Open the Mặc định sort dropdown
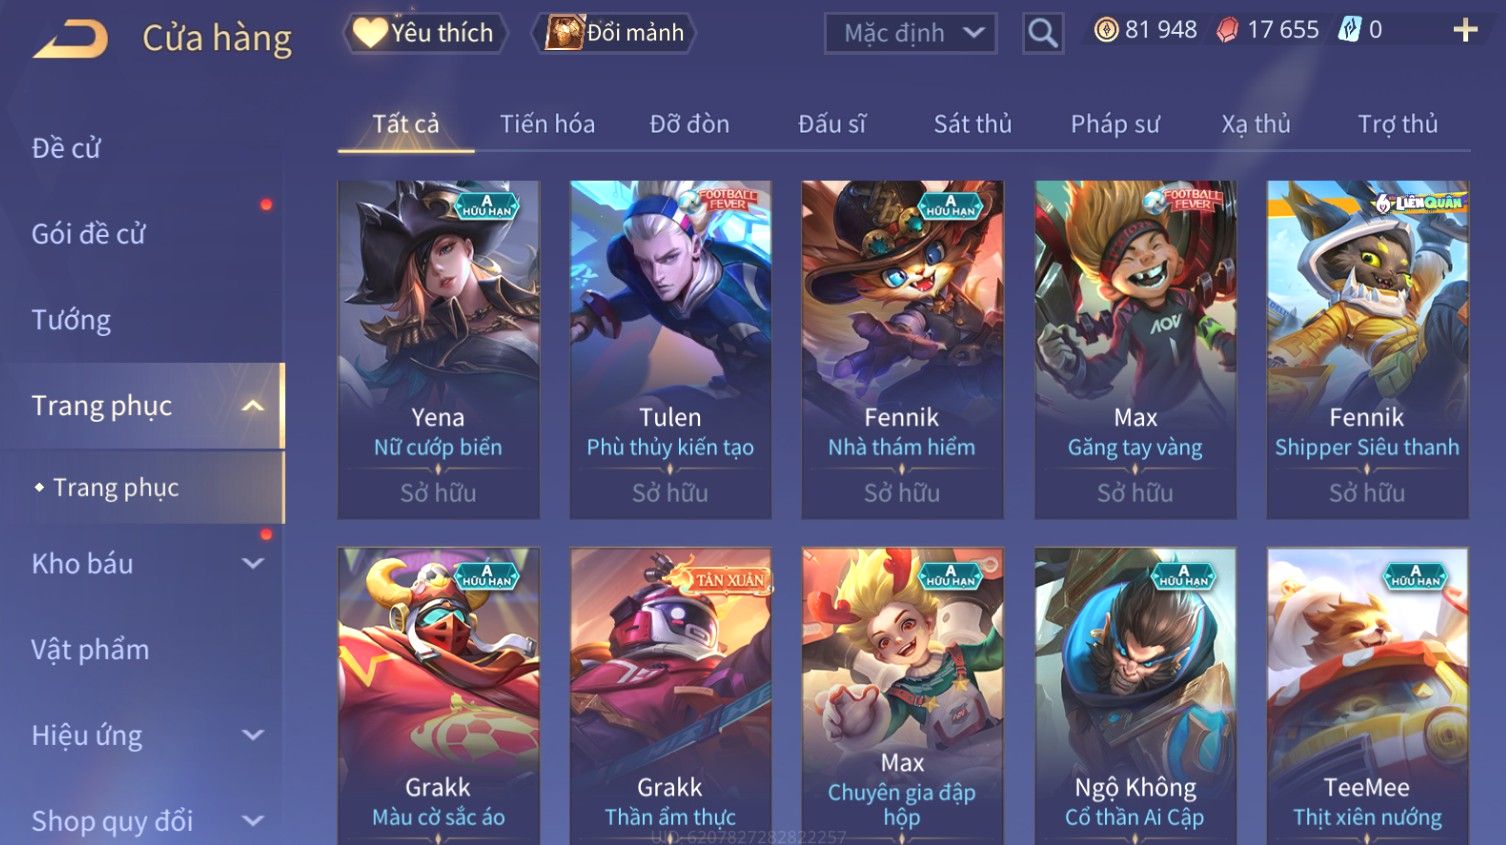This screenshot has width=1506, height=845. click(x=910, y=33)
